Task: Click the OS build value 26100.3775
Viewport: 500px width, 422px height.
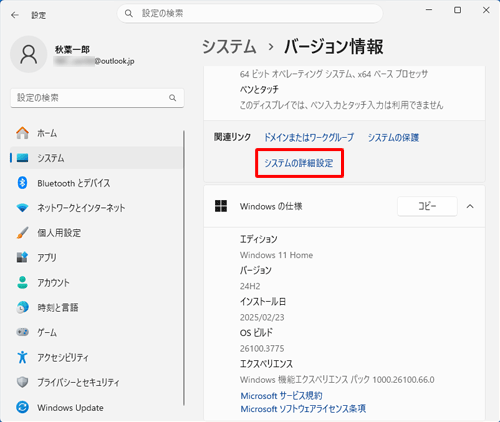Action: (x=262, y=348)
